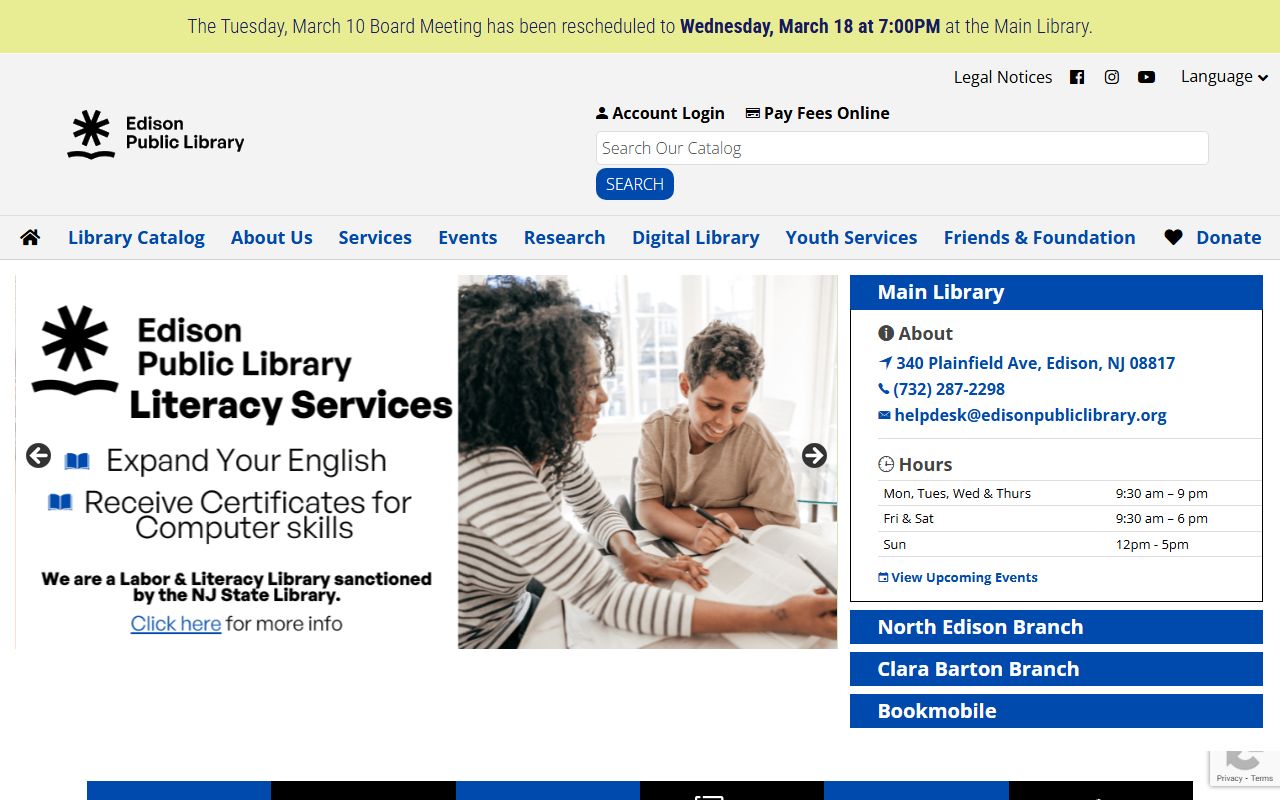This screenshot has height=800, width=1280.
Task: Click View Upcoming Events link
Action: click(x=958, y=577)
